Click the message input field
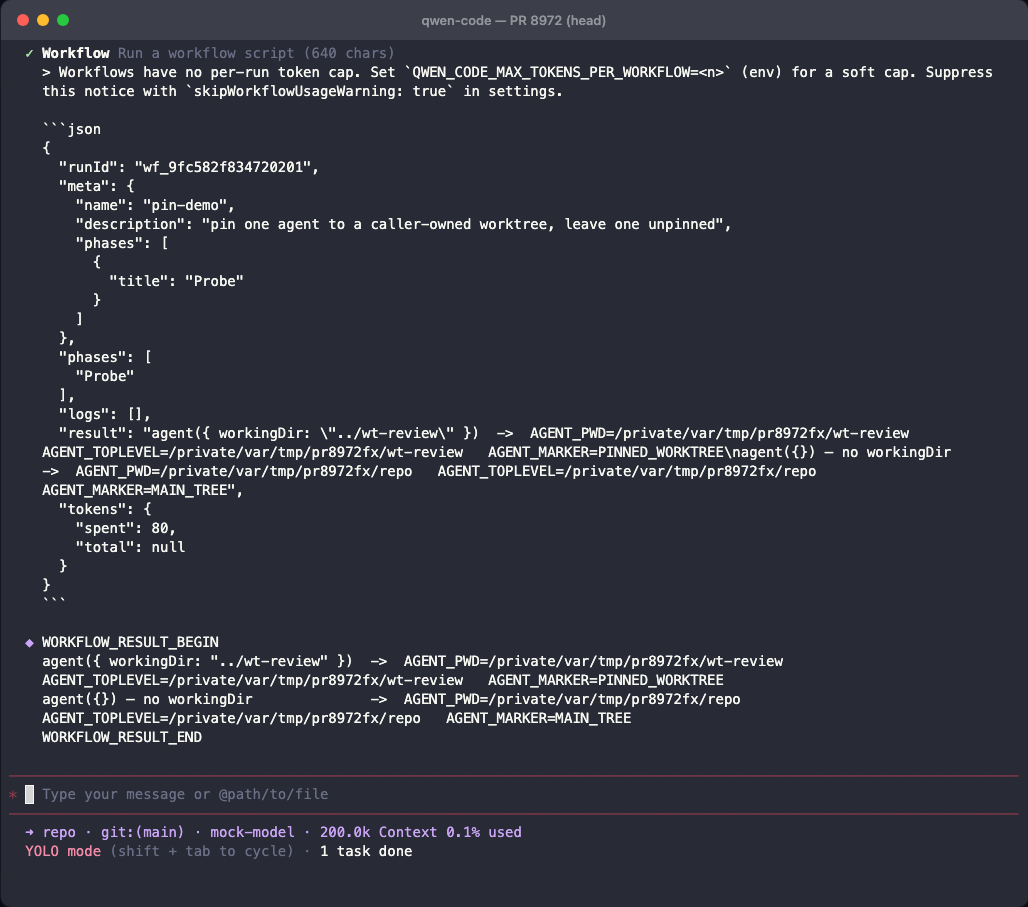This screenshot has height=907, width=1028. (513, 794)
